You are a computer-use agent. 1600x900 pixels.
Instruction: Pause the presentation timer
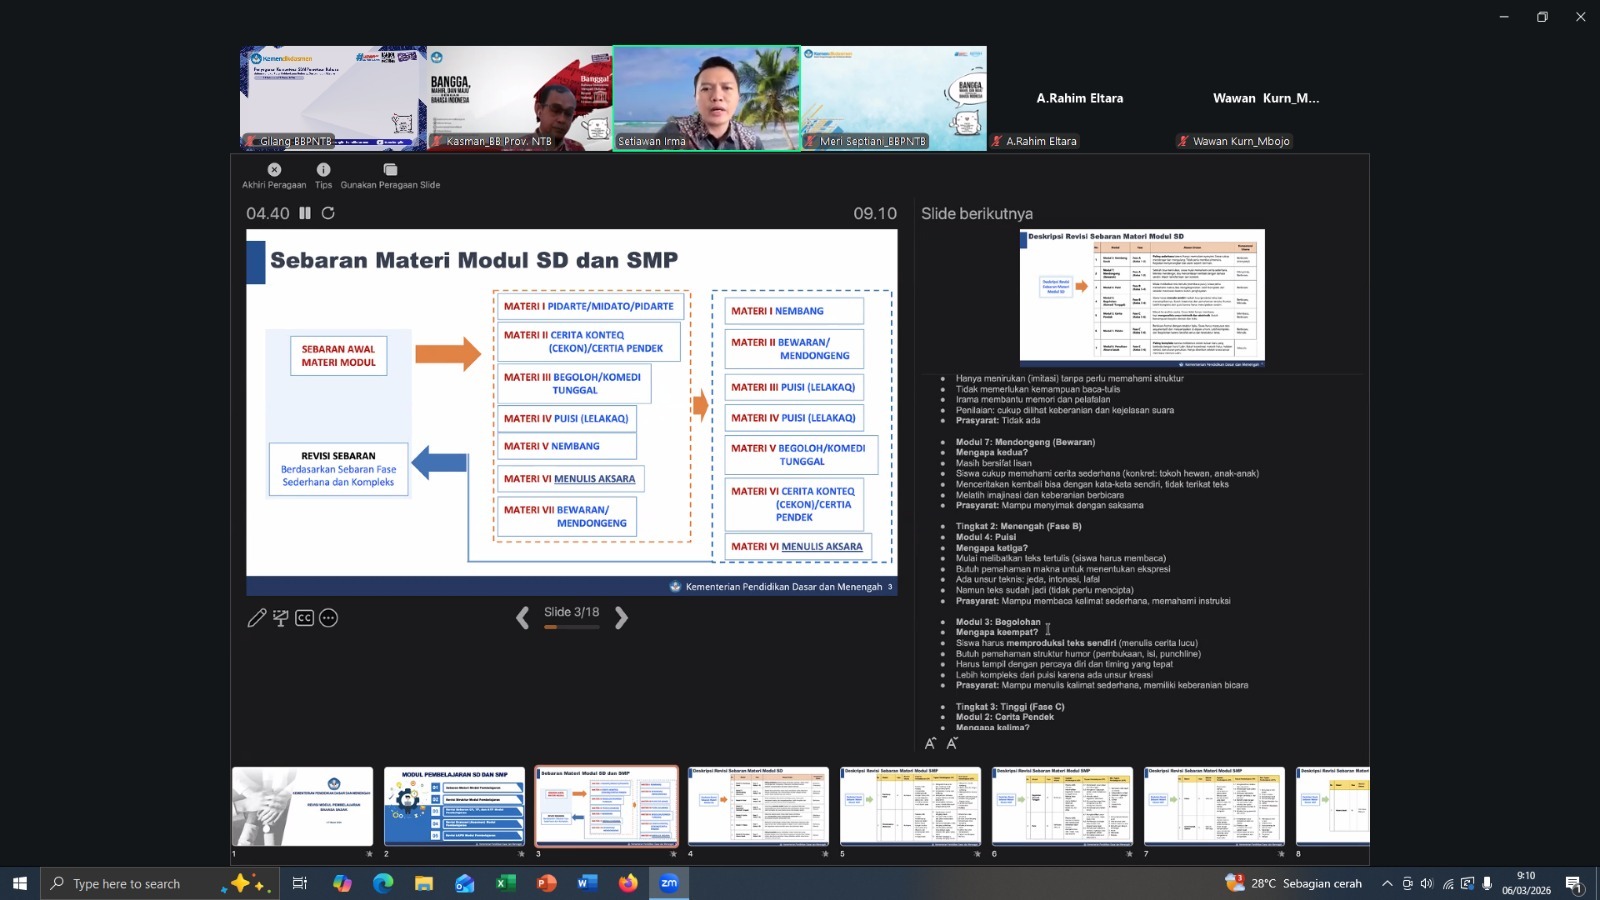pos(305,213)
